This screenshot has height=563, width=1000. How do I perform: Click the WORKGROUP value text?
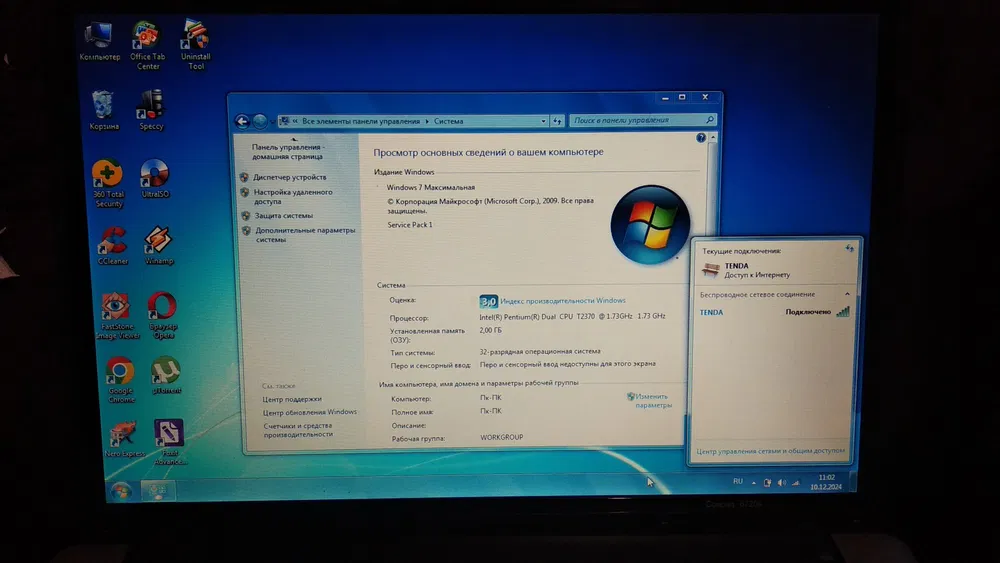click(501, 437)
